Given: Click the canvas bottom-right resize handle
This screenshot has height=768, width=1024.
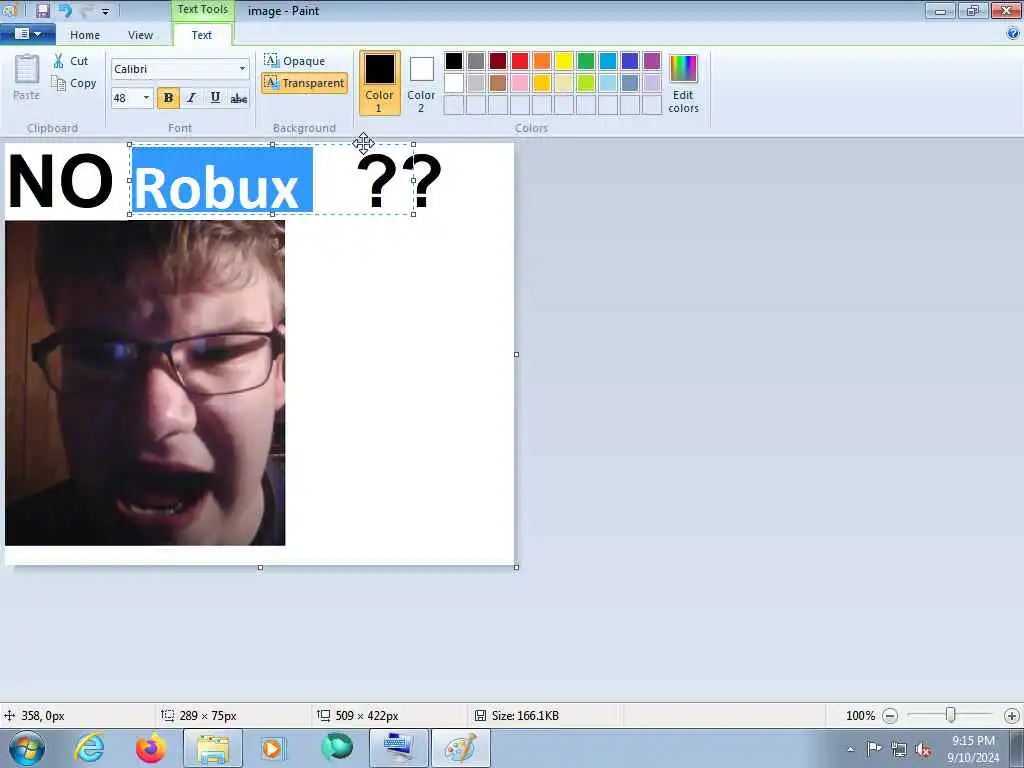Looking at the screenshot, I should point(517,568).
